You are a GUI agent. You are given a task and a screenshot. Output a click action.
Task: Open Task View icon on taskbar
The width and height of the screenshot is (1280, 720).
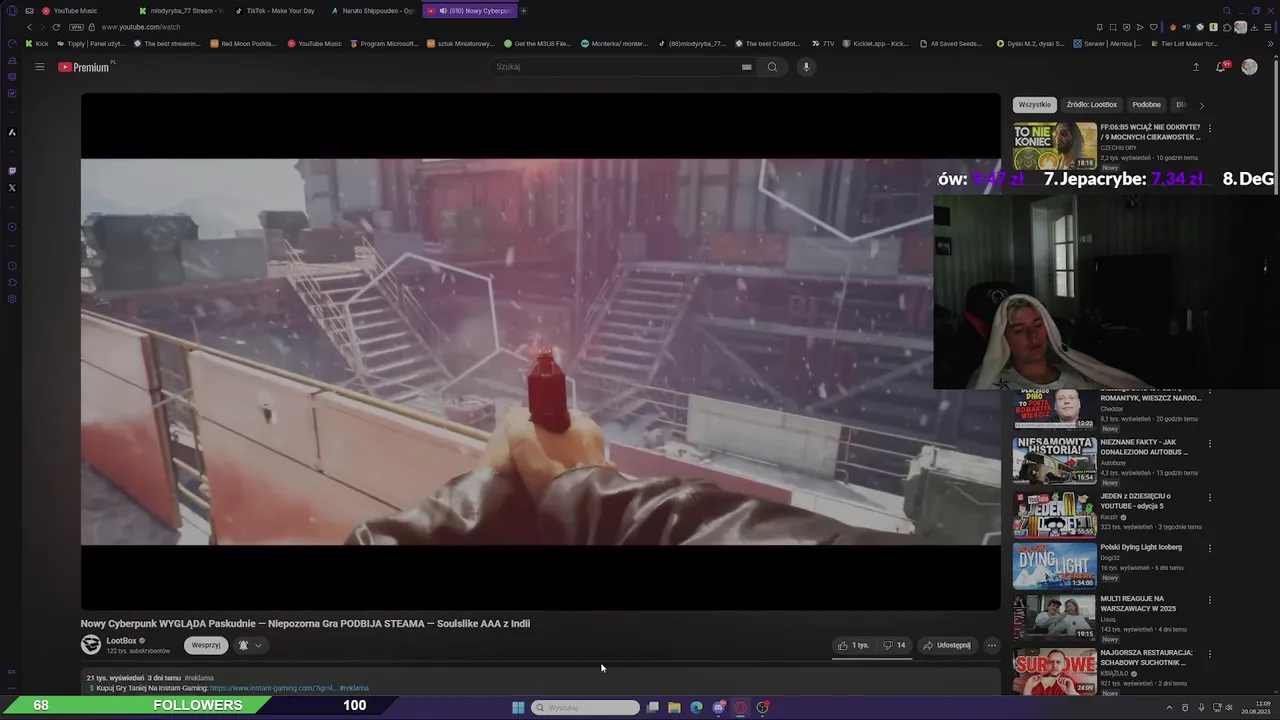652,708
